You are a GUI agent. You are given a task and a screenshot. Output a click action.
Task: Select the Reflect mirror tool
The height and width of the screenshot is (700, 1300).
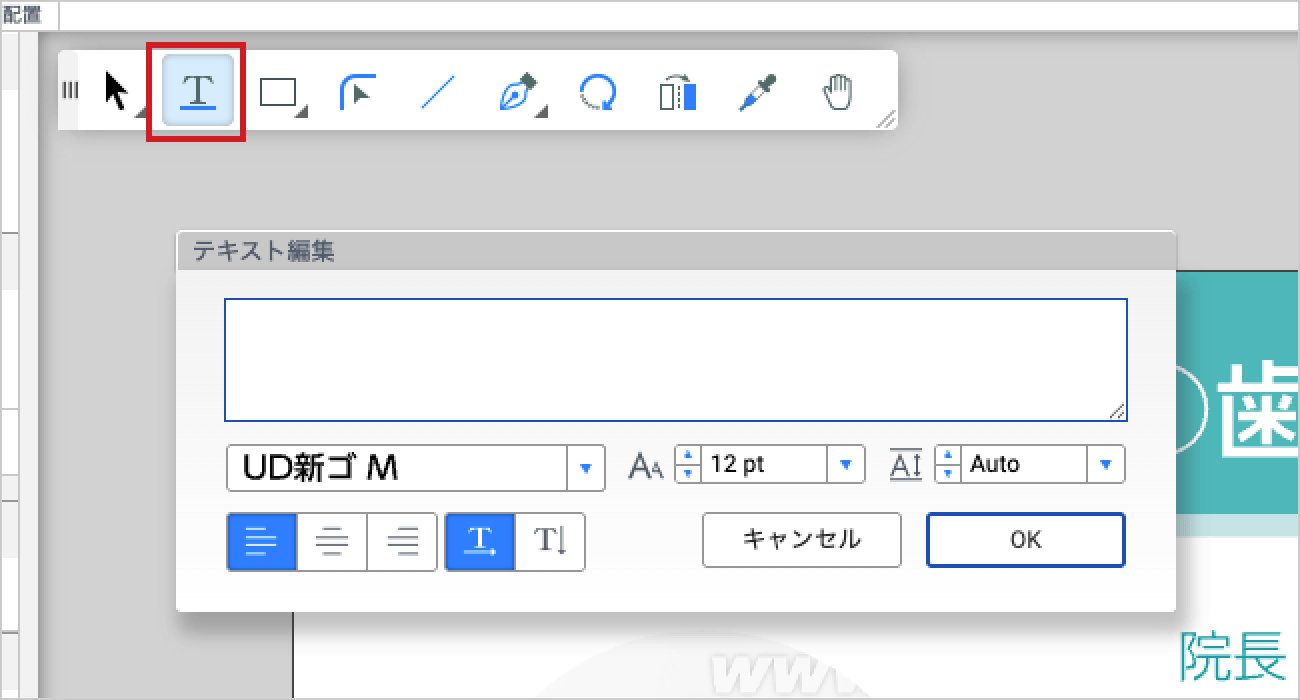point(678,92)
